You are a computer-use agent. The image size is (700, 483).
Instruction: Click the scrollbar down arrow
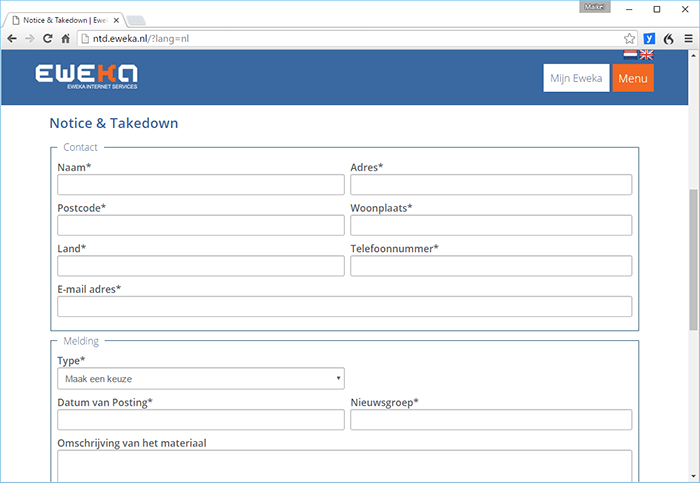point(693,476)
